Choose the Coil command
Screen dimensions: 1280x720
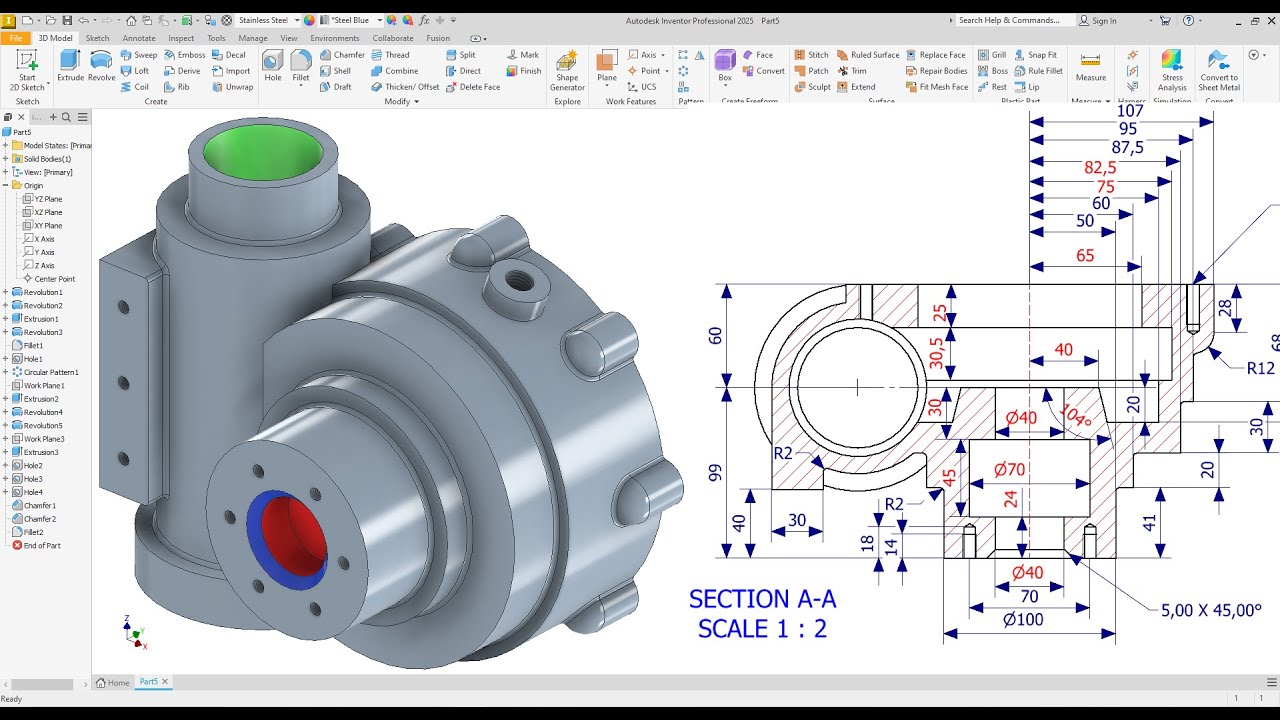click(x=135, y=87)
